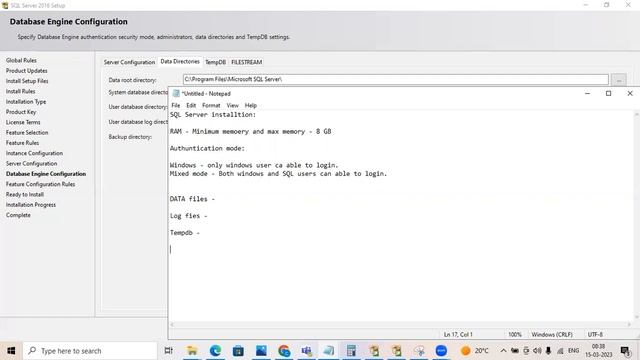Click Install Setup Files step
This screenshot has height=360, width=640.
tap(27, 81)
